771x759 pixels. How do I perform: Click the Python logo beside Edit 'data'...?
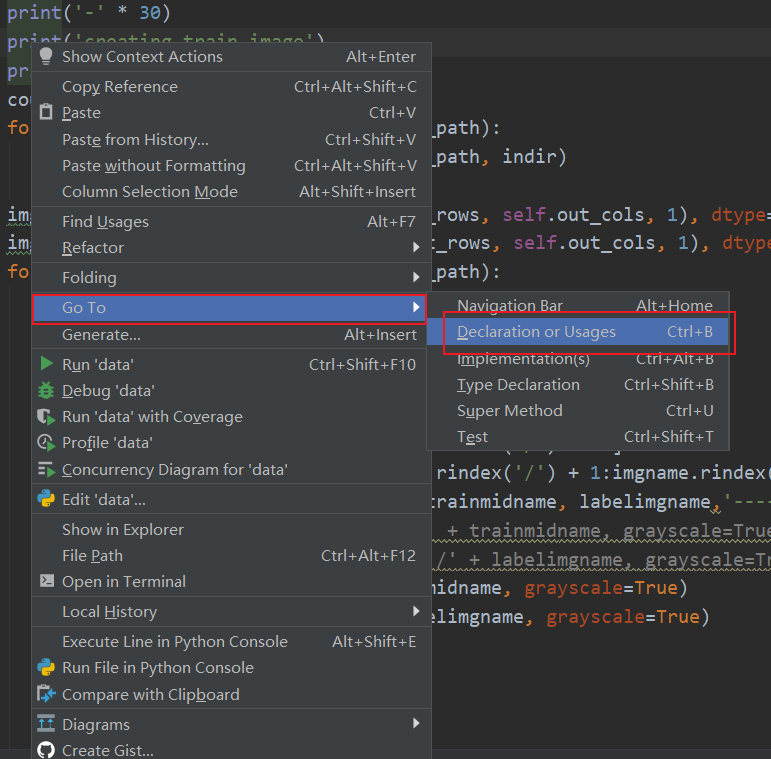point(46,499)
